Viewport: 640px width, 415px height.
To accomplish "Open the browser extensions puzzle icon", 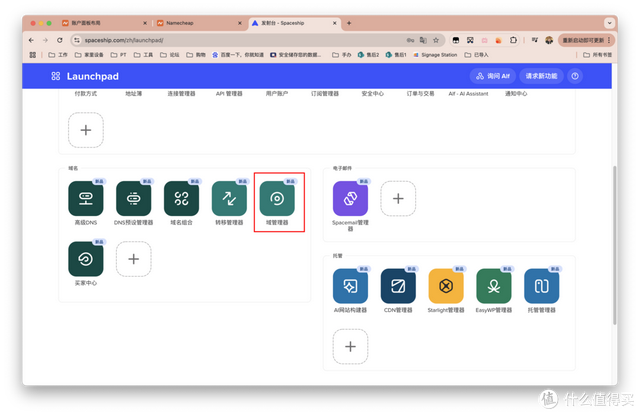I will pos(513,40).
